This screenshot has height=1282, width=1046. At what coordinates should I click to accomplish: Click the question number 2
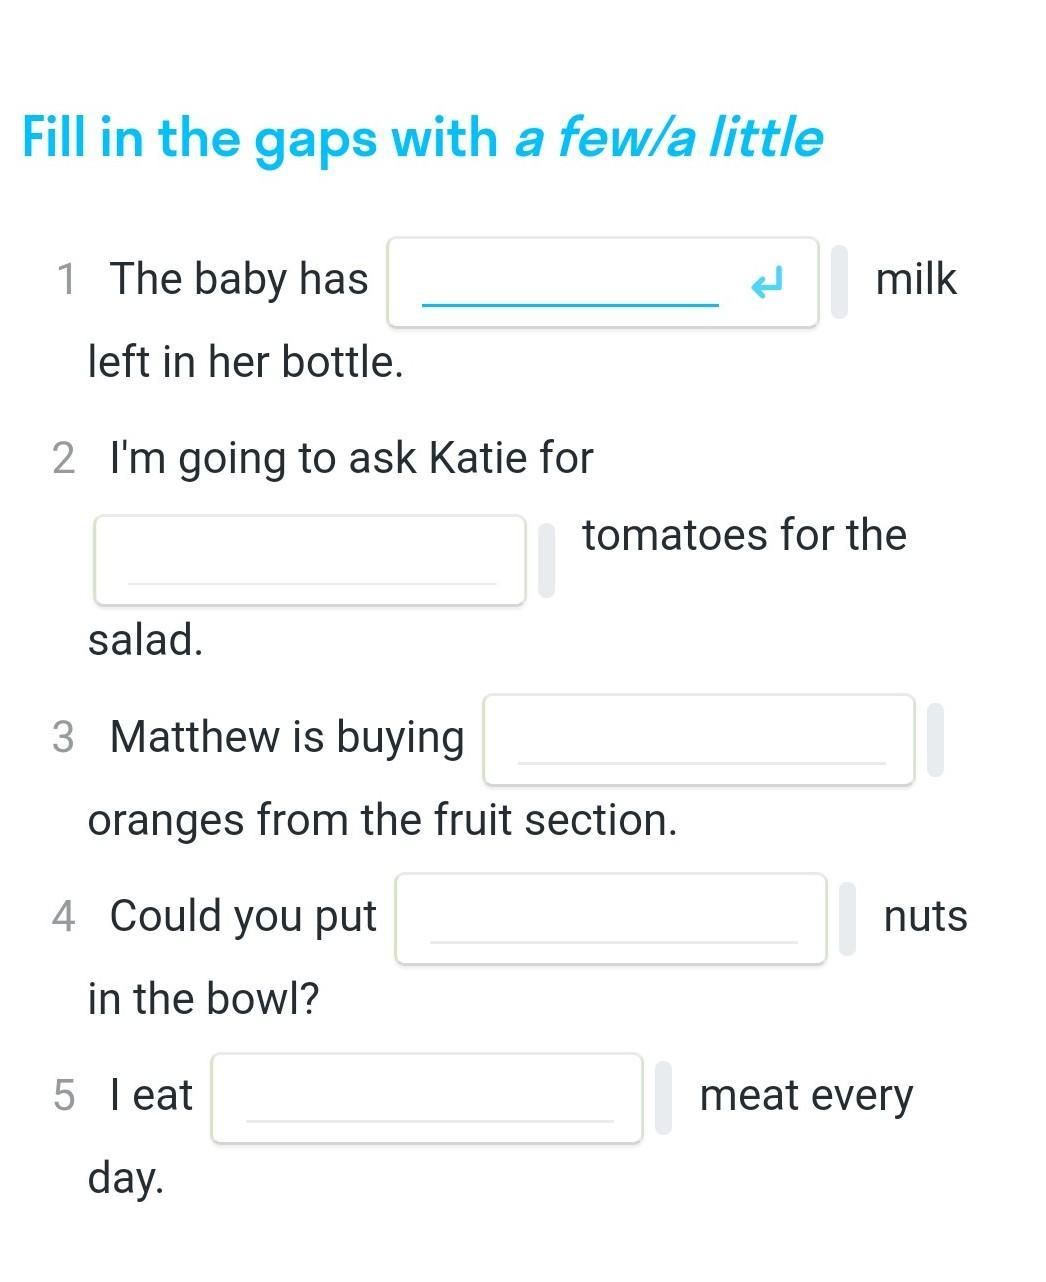tap(63, 458)
